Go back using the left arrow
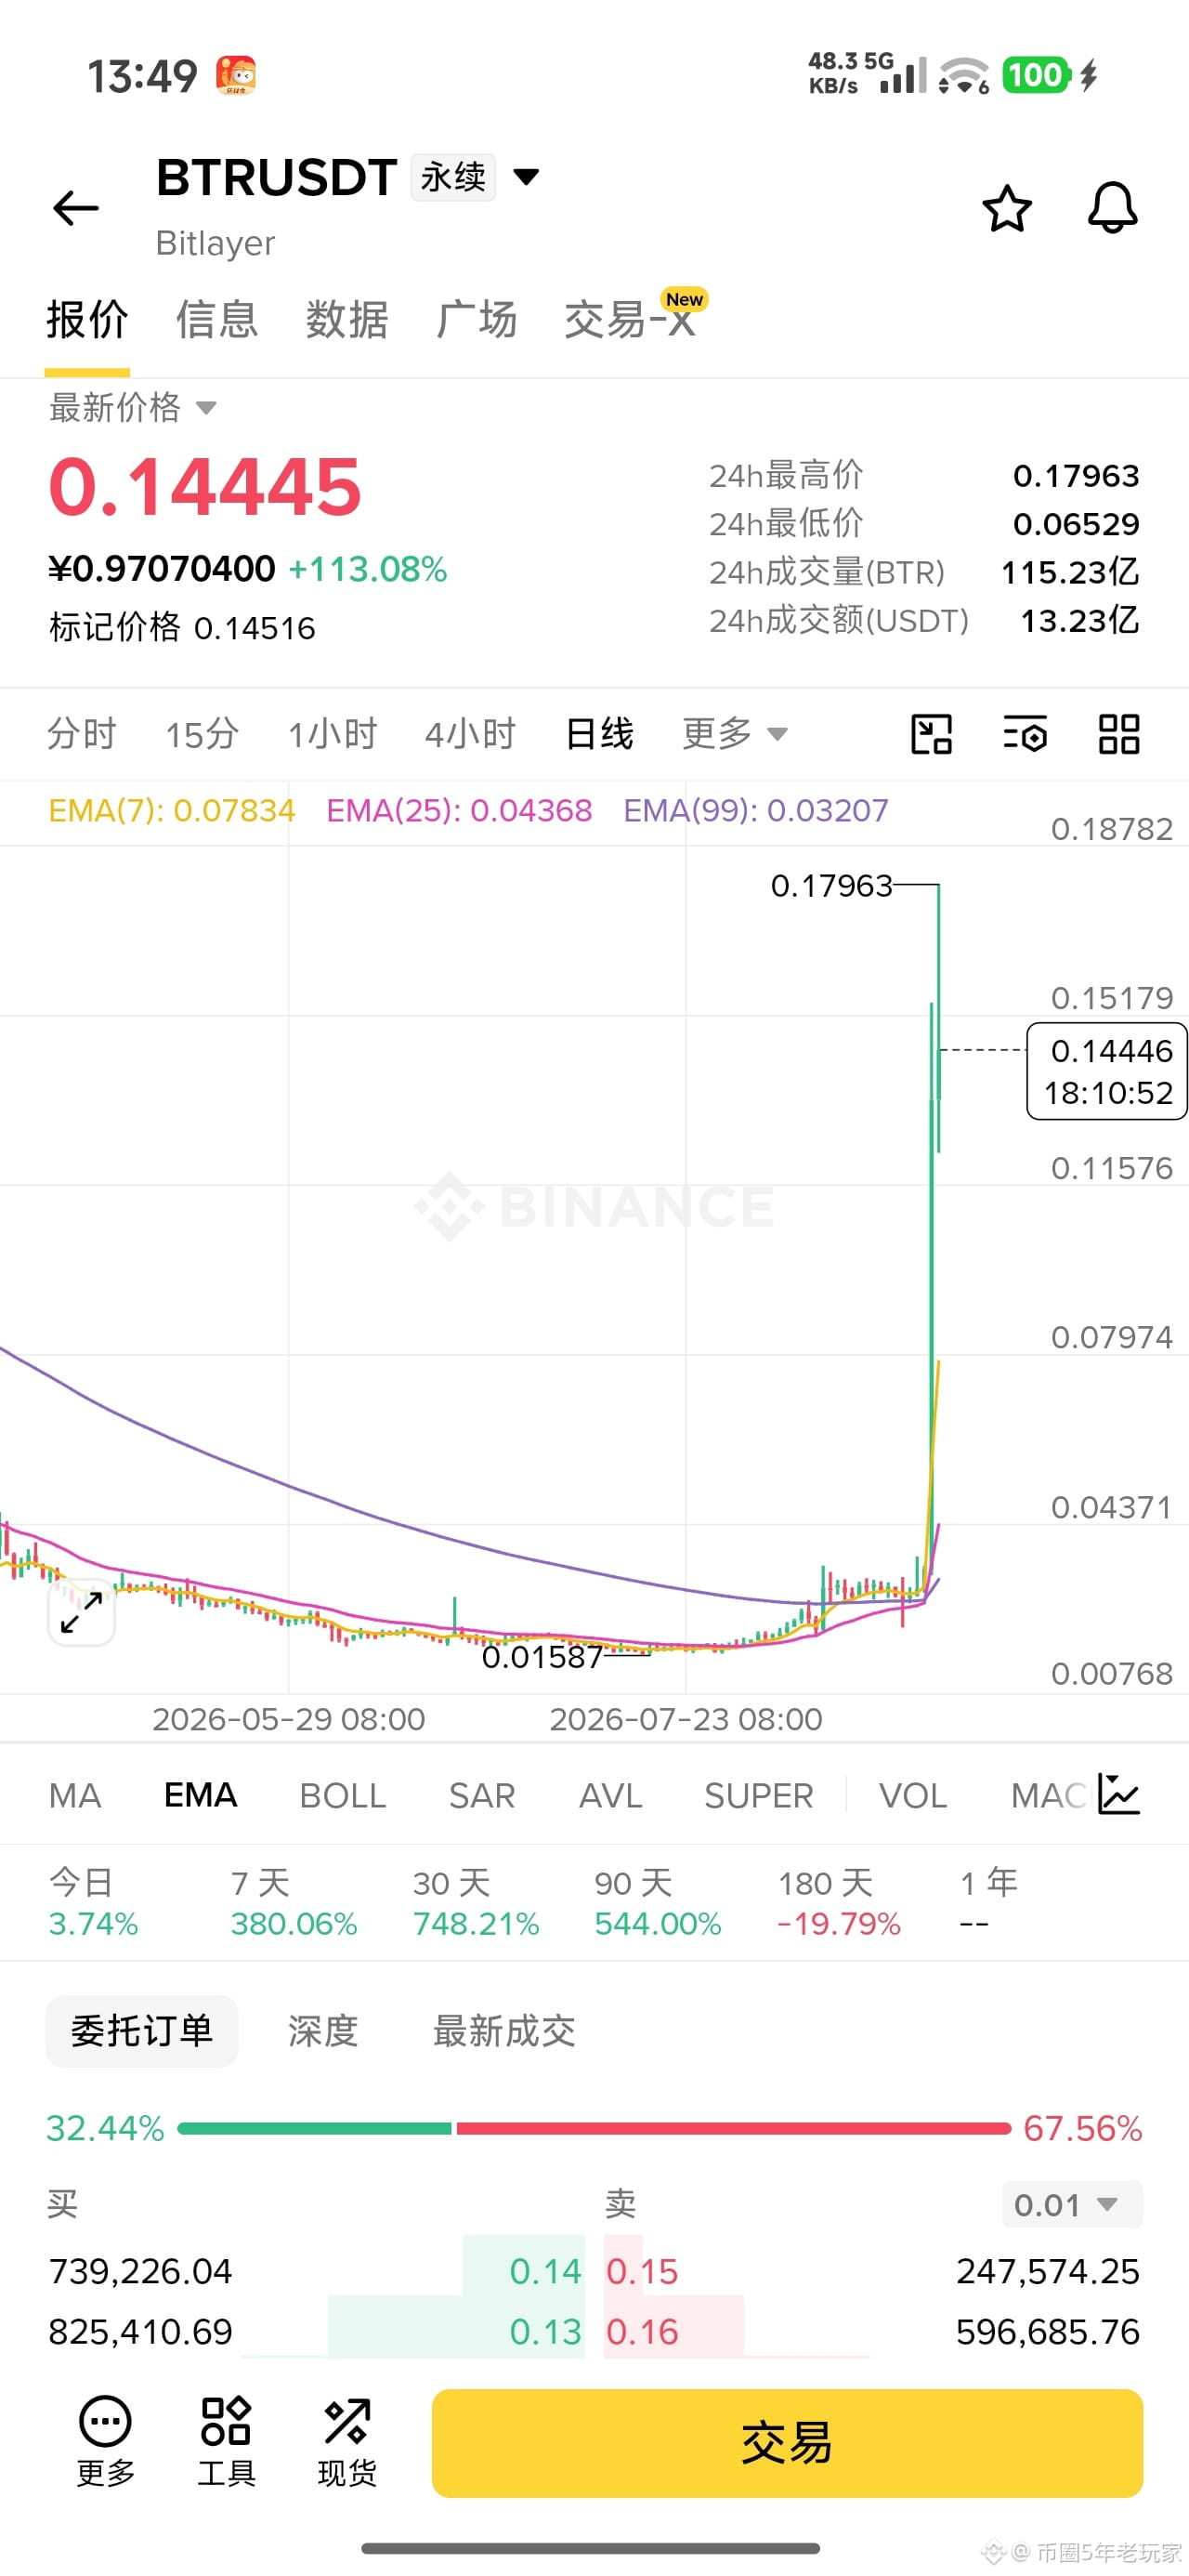The height and width of the screenshot is (2576, 1189). [76, 208]
